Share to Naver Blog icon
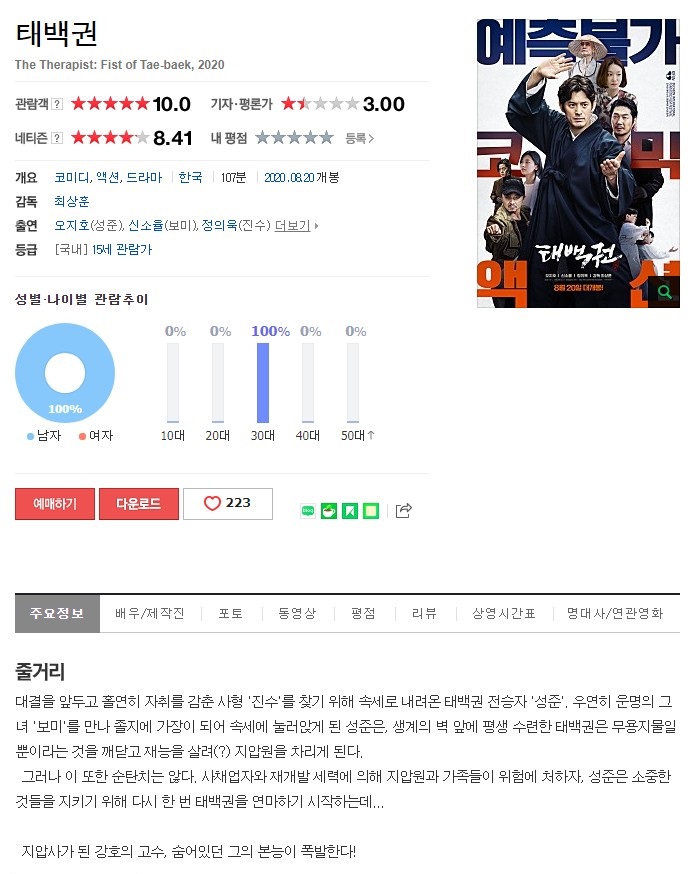This screenshot has height=874, width=699. pos(308,511)
